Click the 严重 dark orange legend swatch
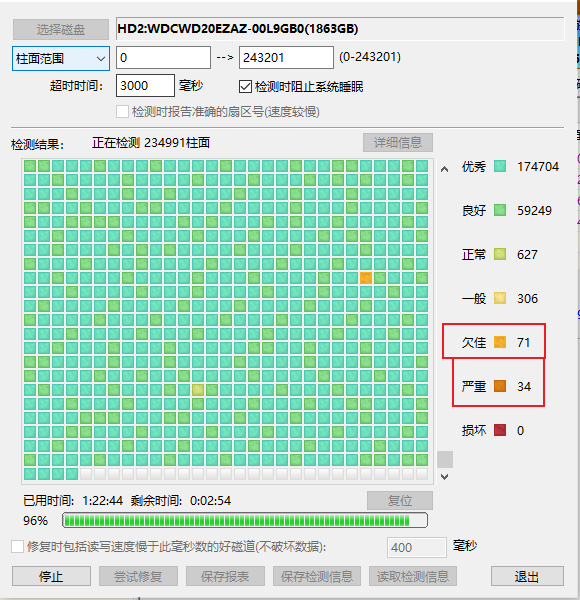This screenshot has width=580, height=600. coord(500,386)
